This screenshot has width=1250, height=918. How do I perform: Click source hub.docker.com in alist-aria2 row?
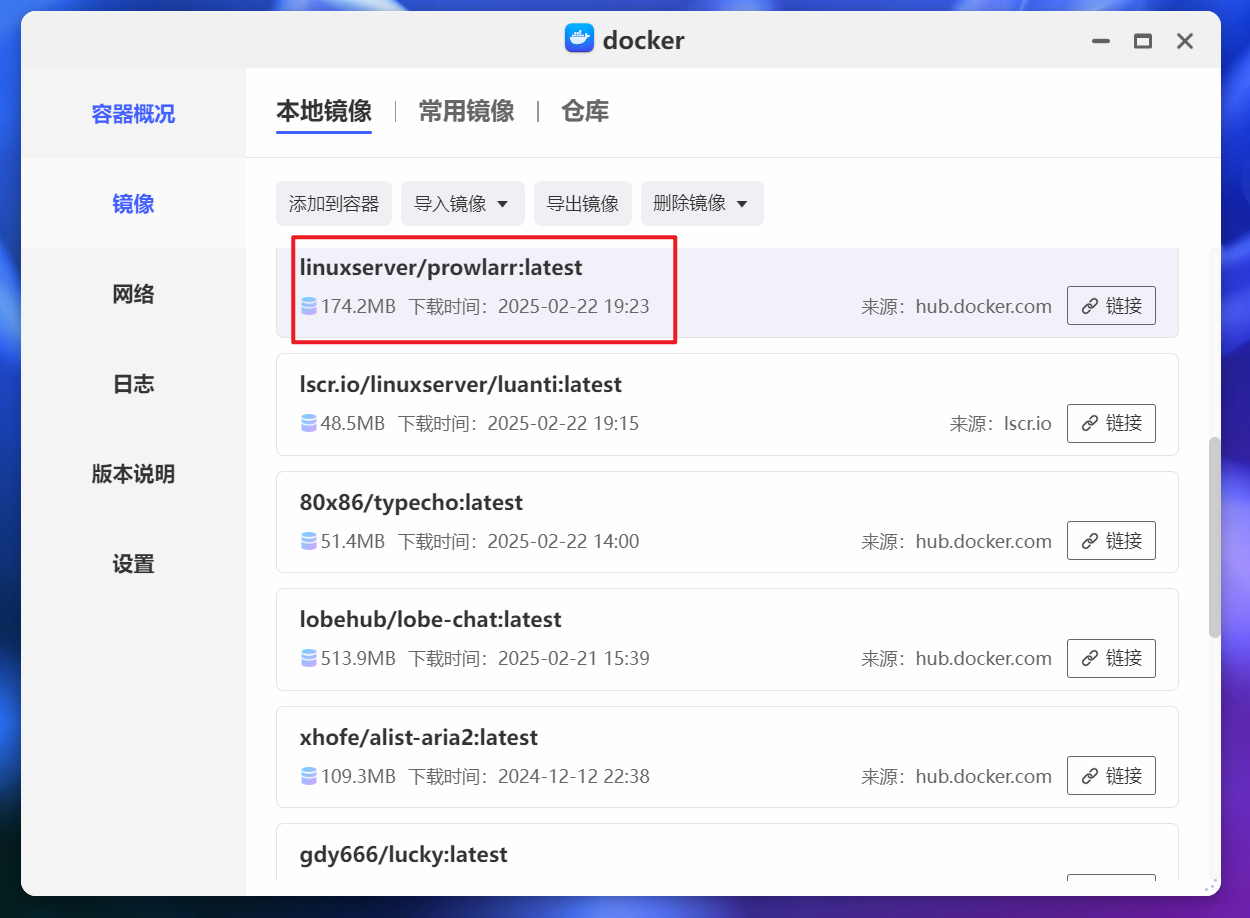984,777
